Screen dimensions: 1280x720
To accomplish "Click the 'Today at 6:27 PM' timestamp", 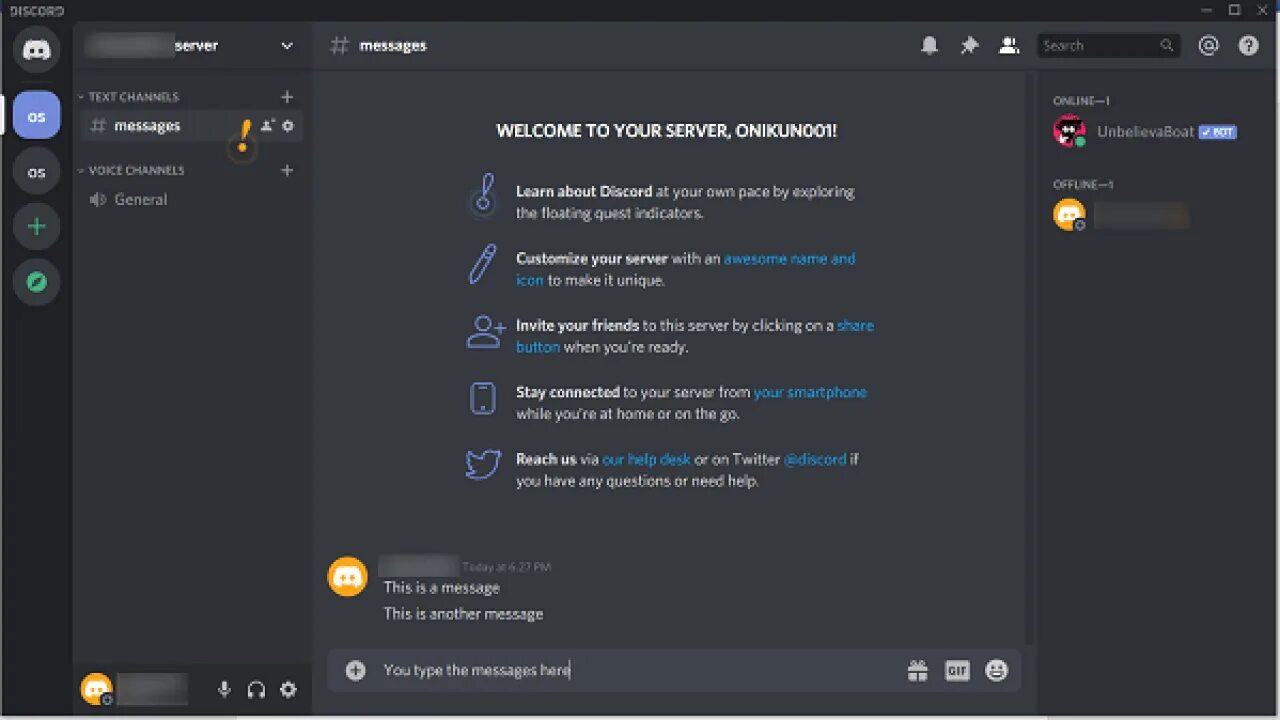I will (507, 567).
